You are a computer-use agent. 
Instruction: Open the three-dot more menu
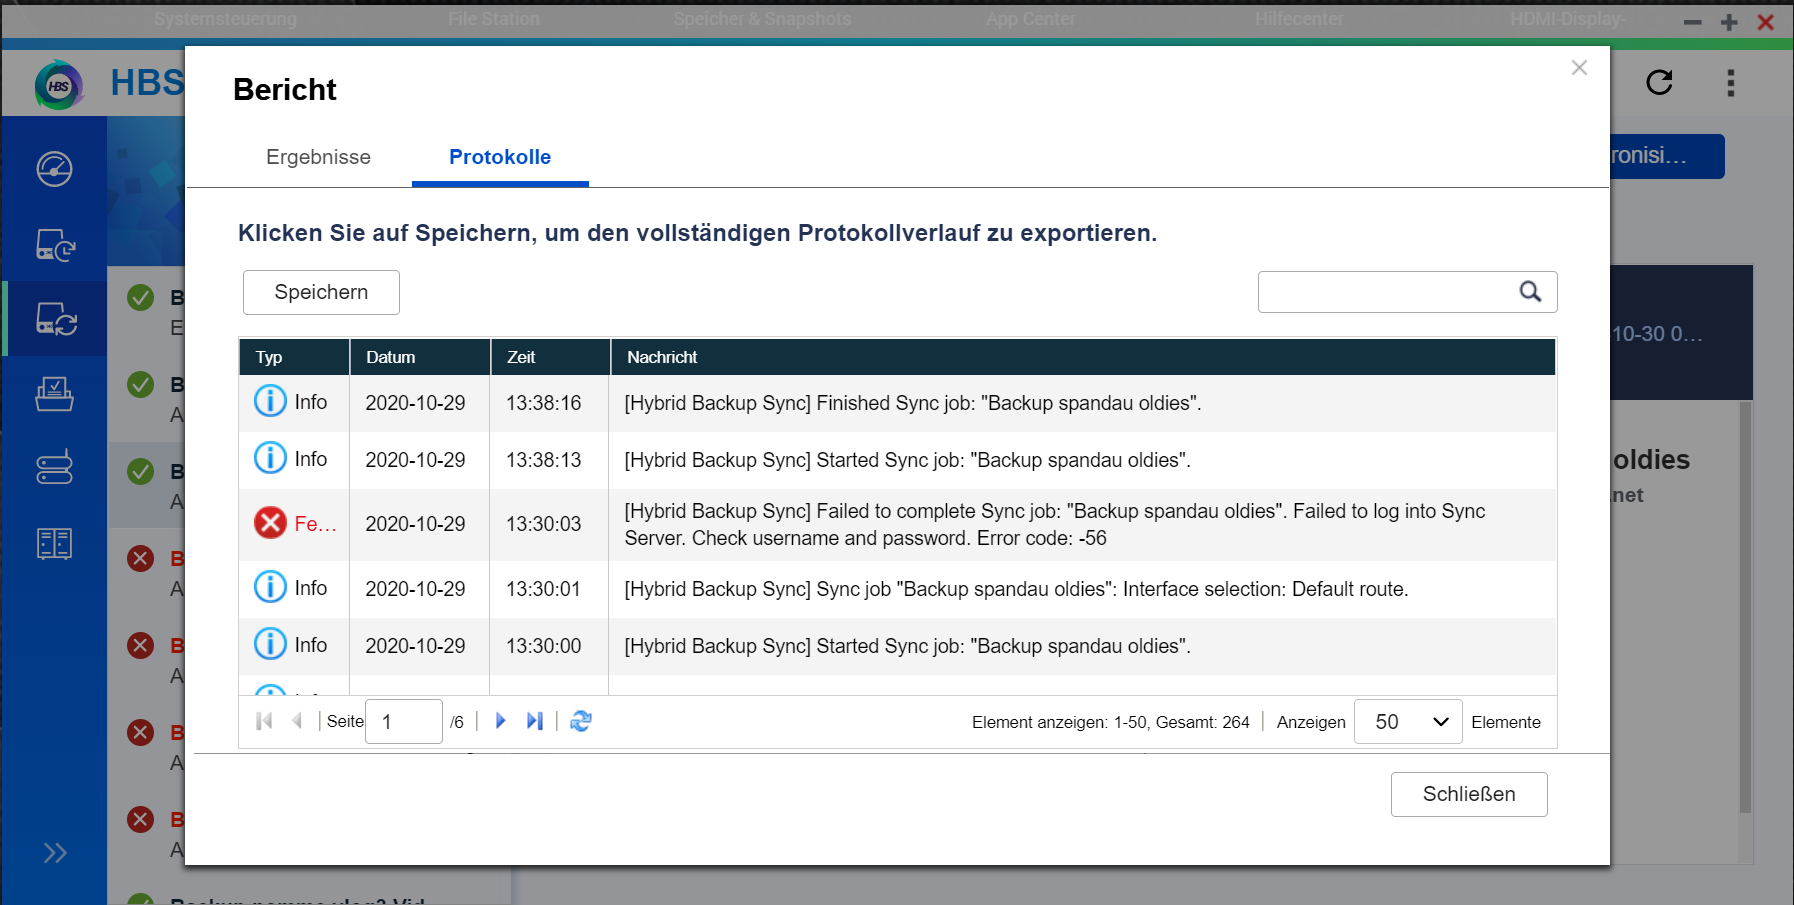[x=1731, y=83]
